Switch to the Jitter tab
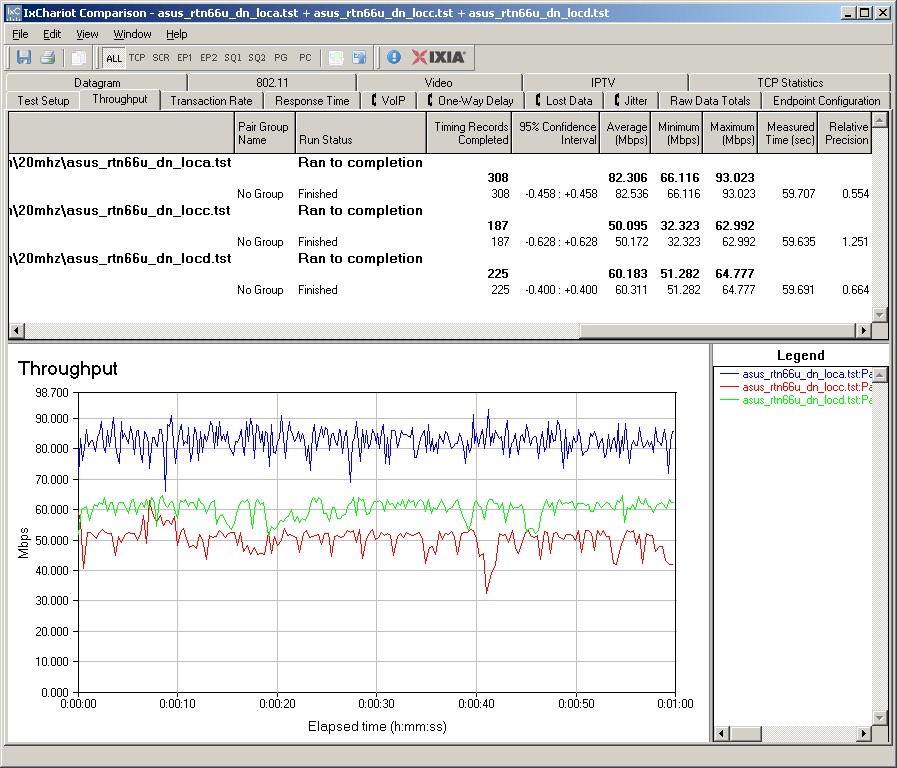The width and height of the screenshot is (897, 768). (x=631, y=101)
